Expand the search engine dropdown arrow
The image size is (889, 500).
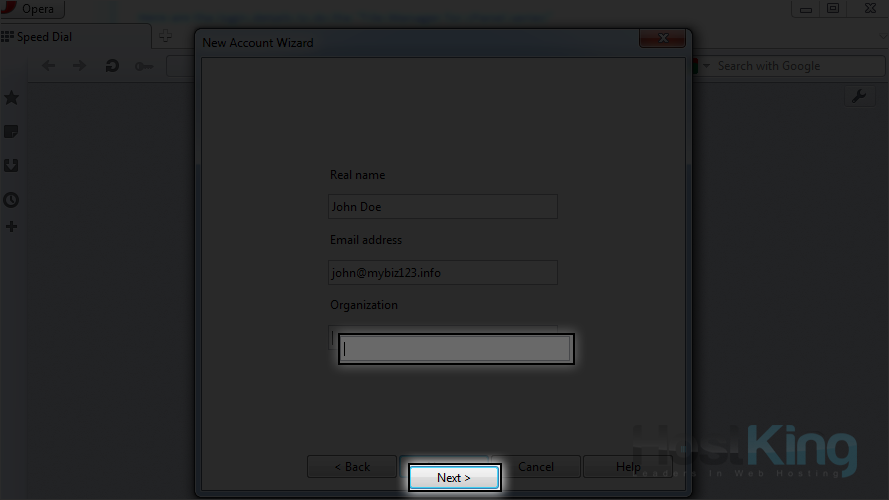(707, 66)
